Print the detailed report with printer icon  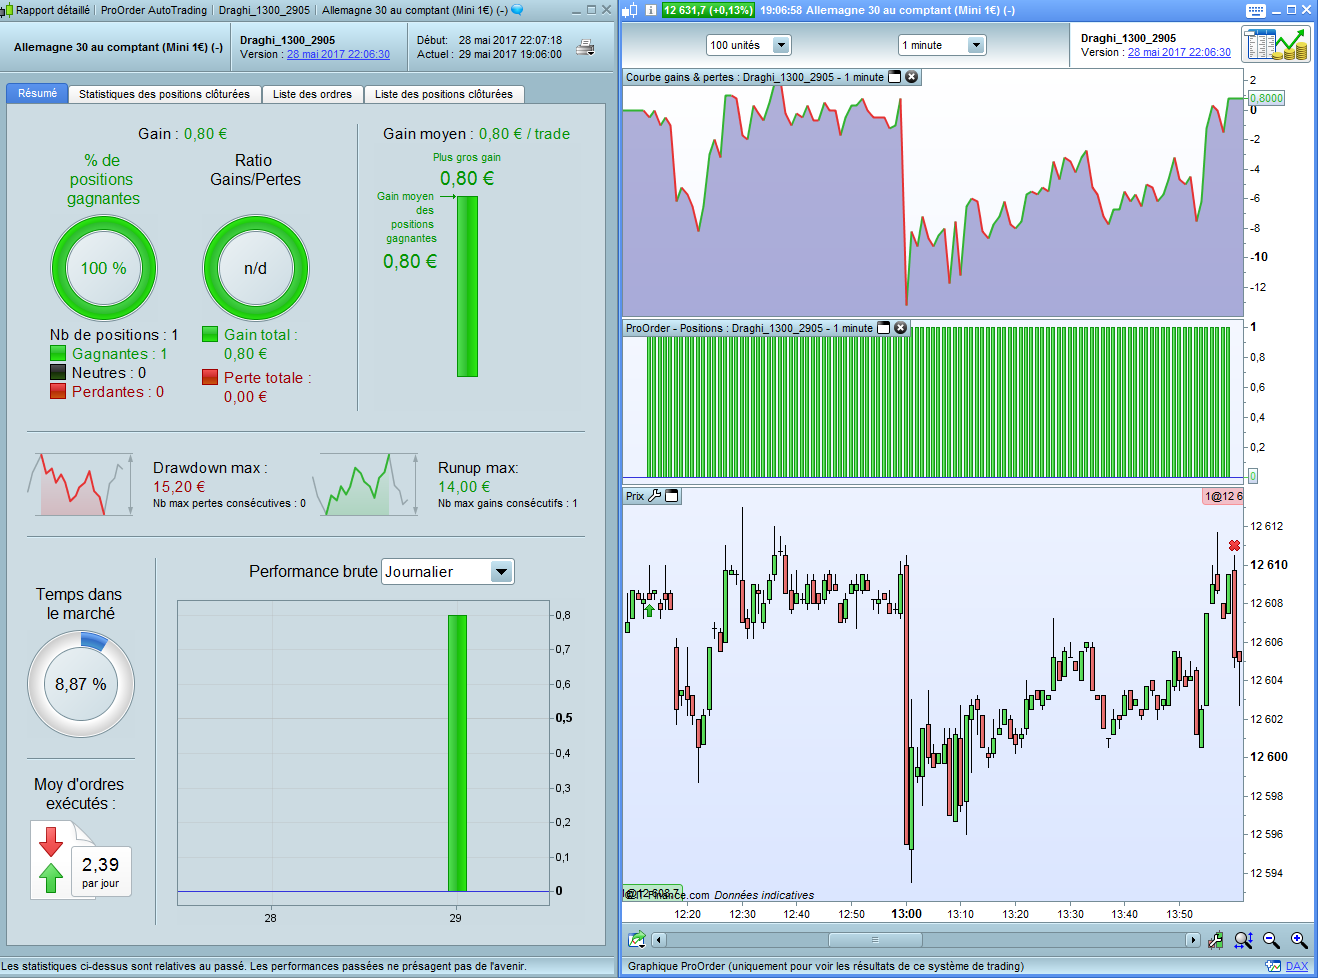point(586,47)
